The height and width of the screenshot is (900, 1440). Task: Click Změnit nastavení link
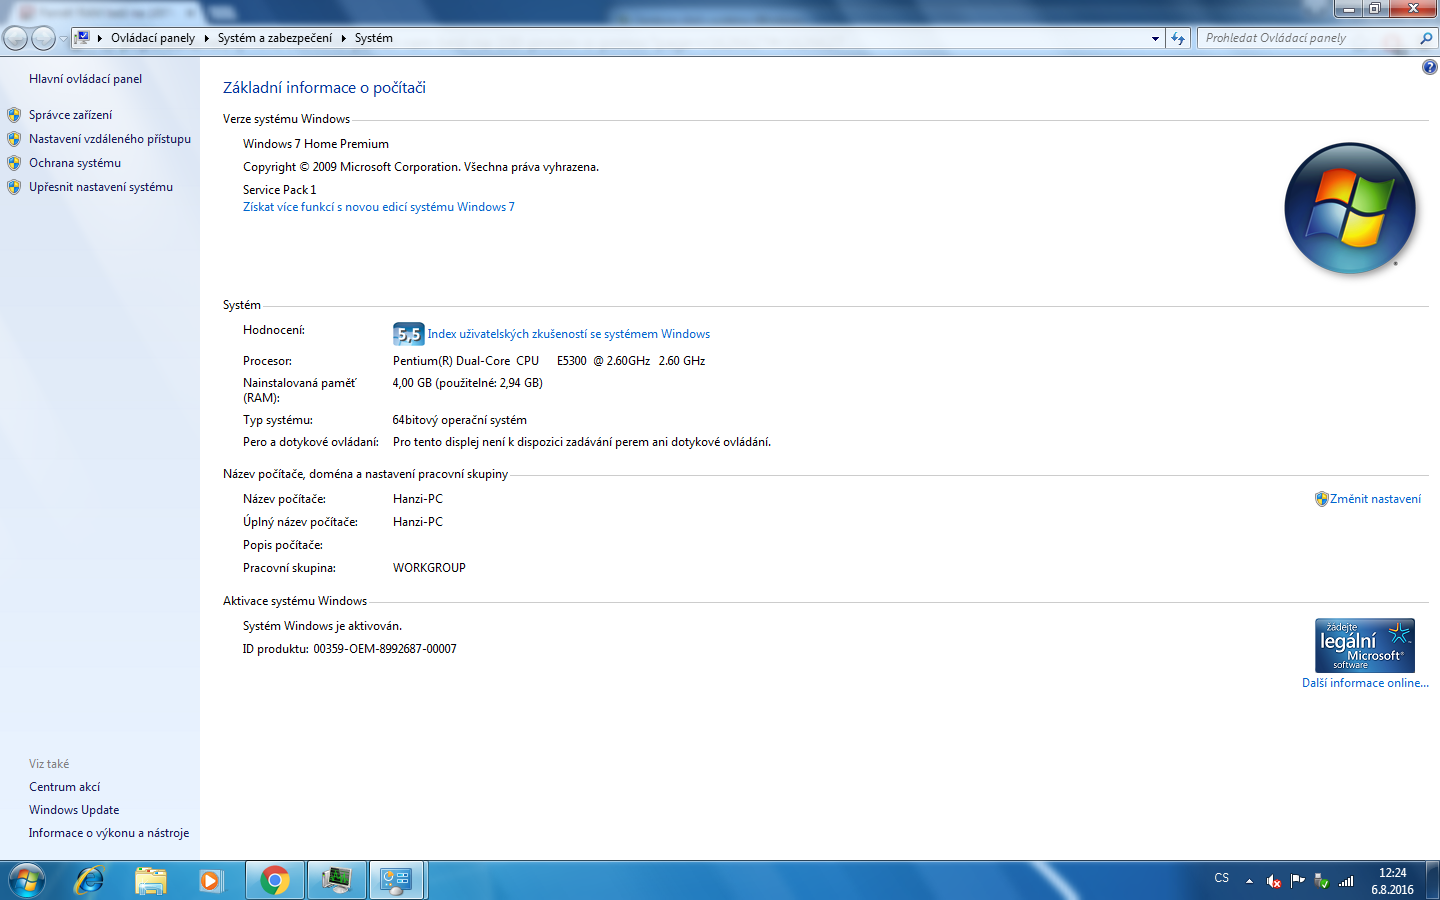click(x=1375, y=499)
